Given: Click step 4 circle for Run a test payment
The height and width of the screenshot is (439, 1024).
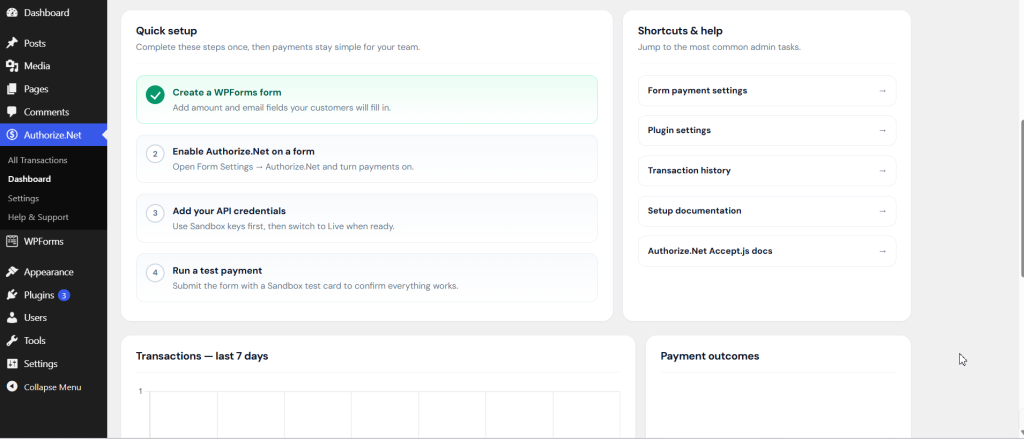Looking at the screenshot, I should (x=155, y=273).
